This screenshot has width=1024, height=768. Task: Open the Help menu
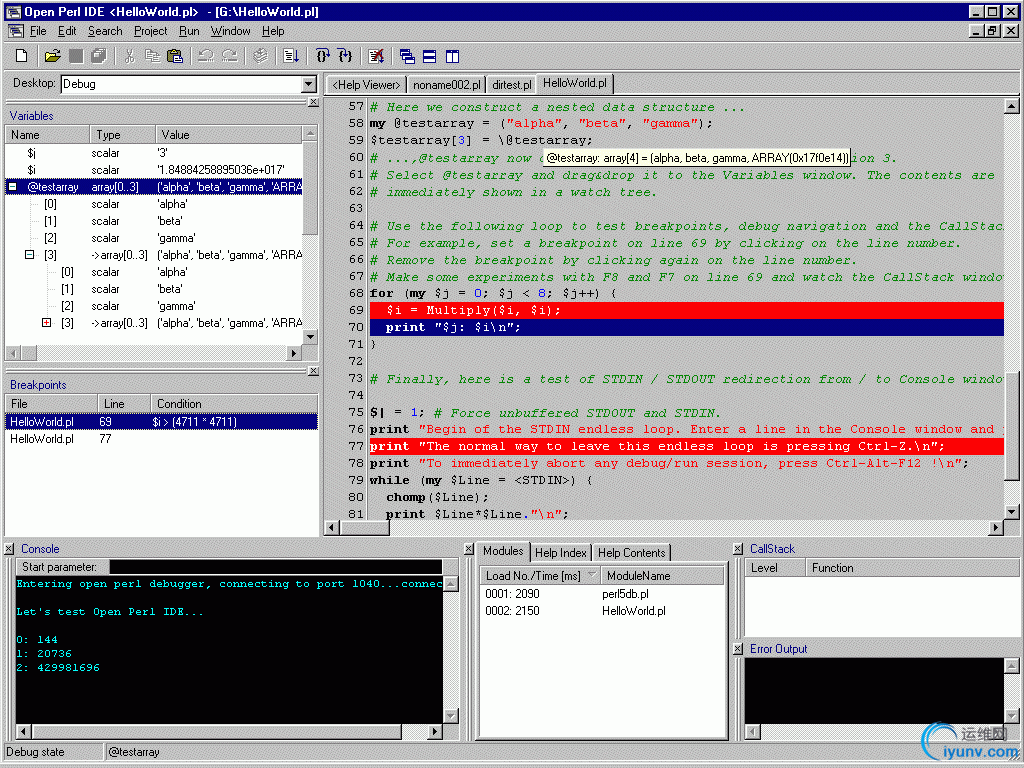tap(273, 31)
